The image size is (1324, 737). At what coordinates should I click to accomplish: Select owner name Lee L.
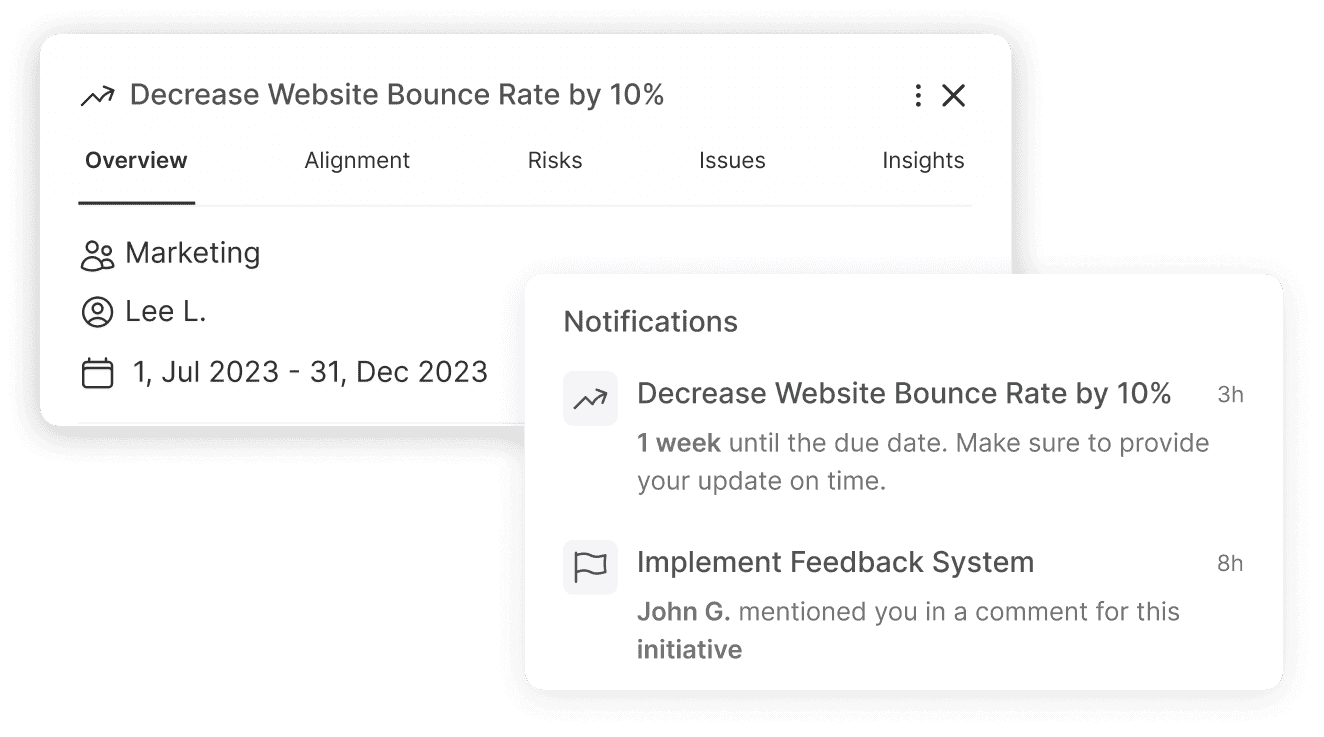(x=166, y=312)
